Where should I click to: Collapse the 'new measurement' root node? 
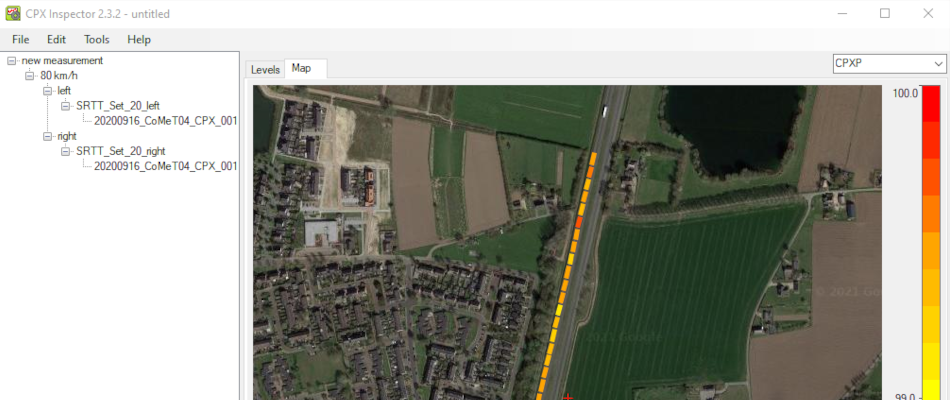coord(12,61)
